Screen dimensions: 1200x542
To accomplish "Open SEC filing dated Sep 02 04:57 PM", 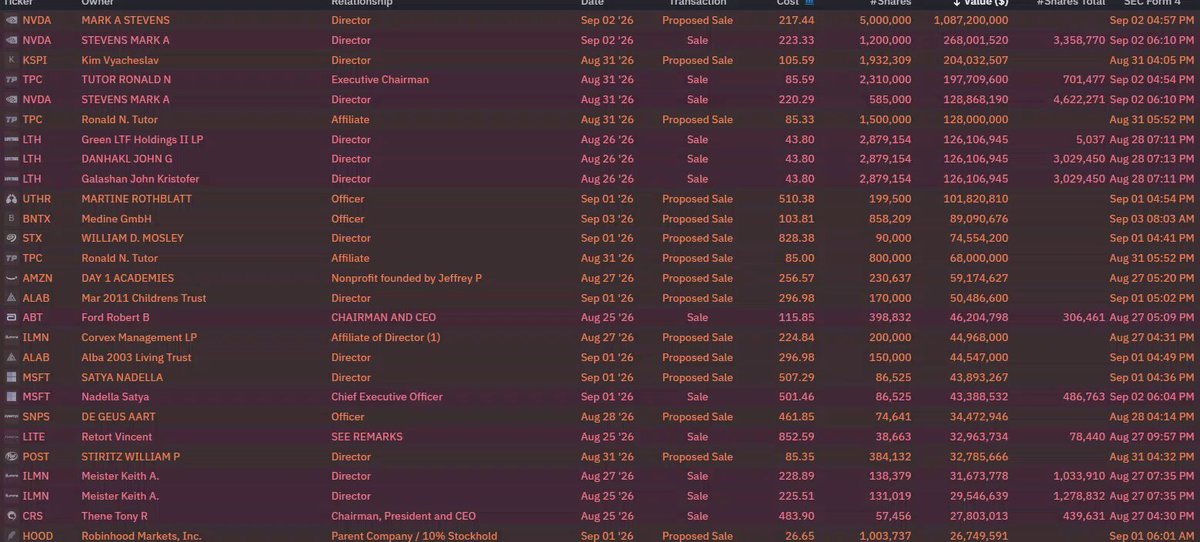I will (1152, 21).
